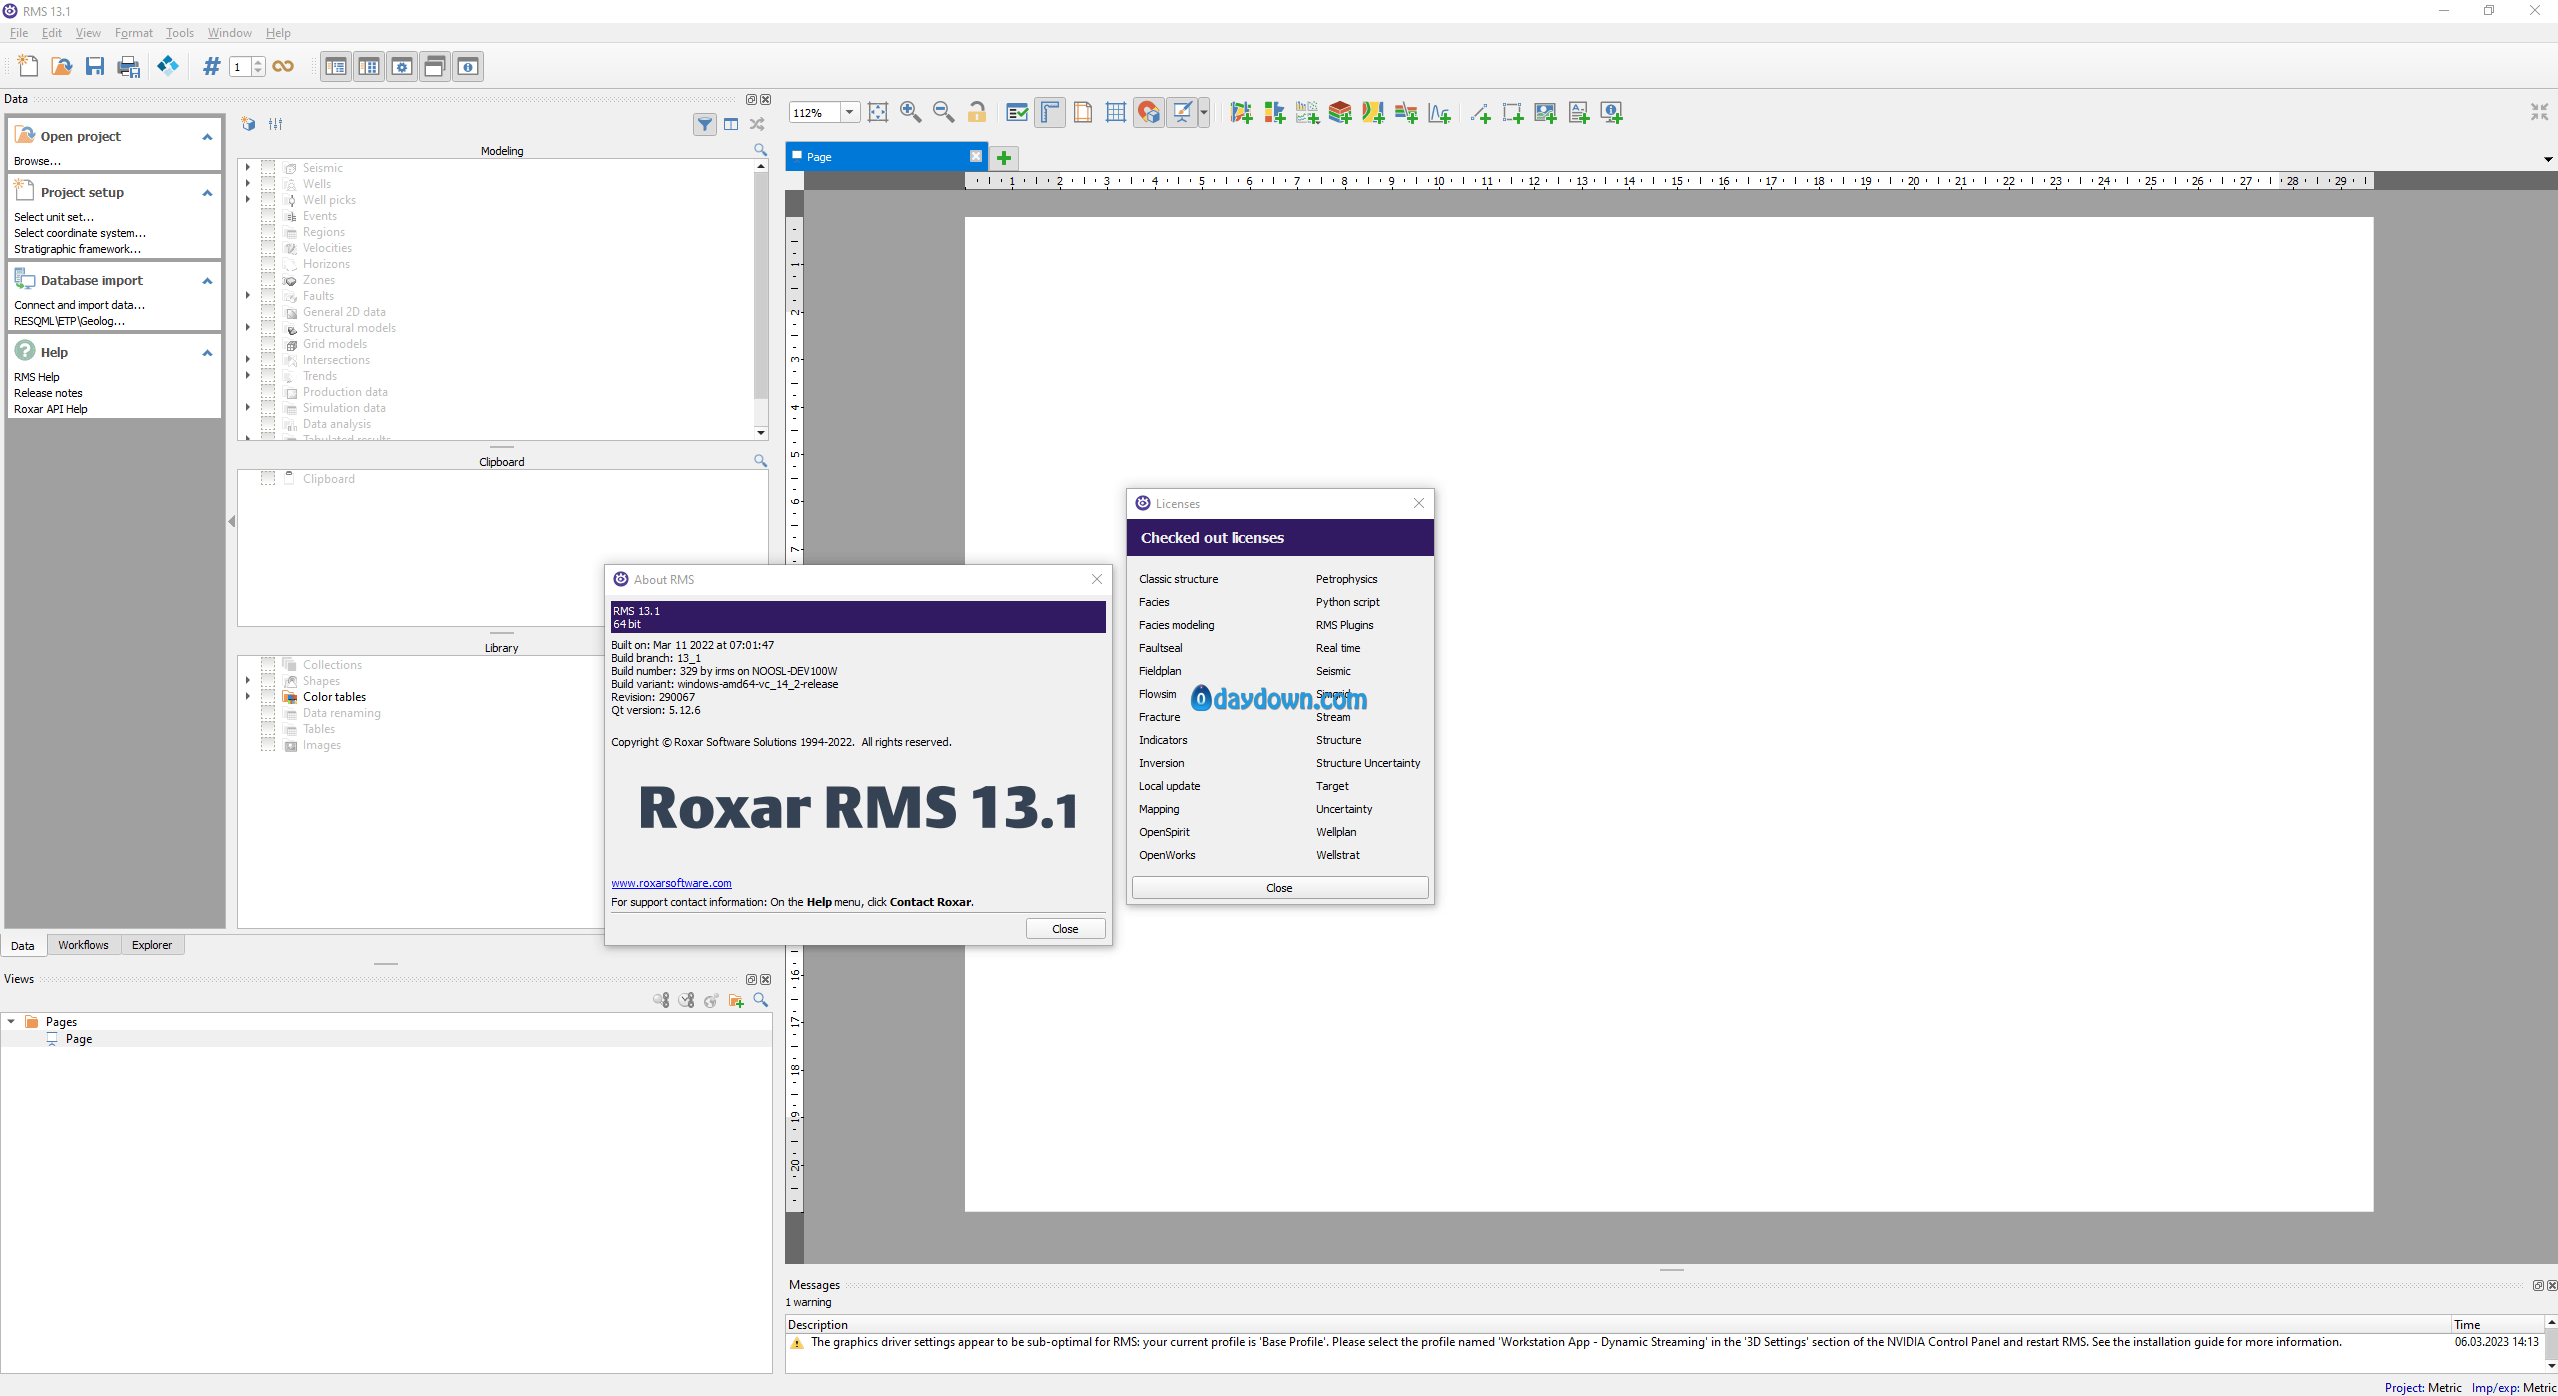Expand the Color tables library node
Viewport: 2558px width, 1396px height.
point(247,697)
